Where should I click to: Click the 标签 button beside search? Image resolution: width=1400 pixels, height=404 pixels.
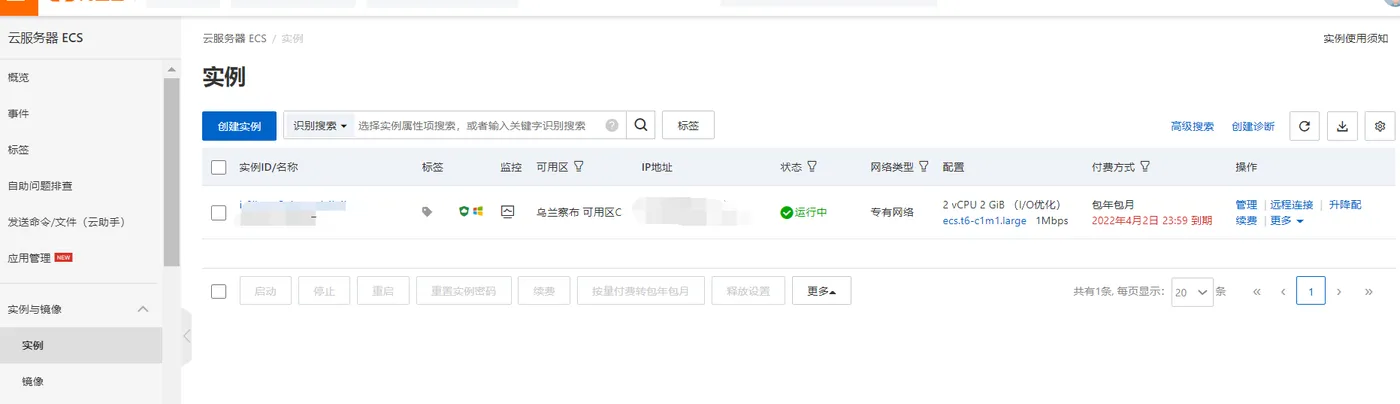point(688,126)
